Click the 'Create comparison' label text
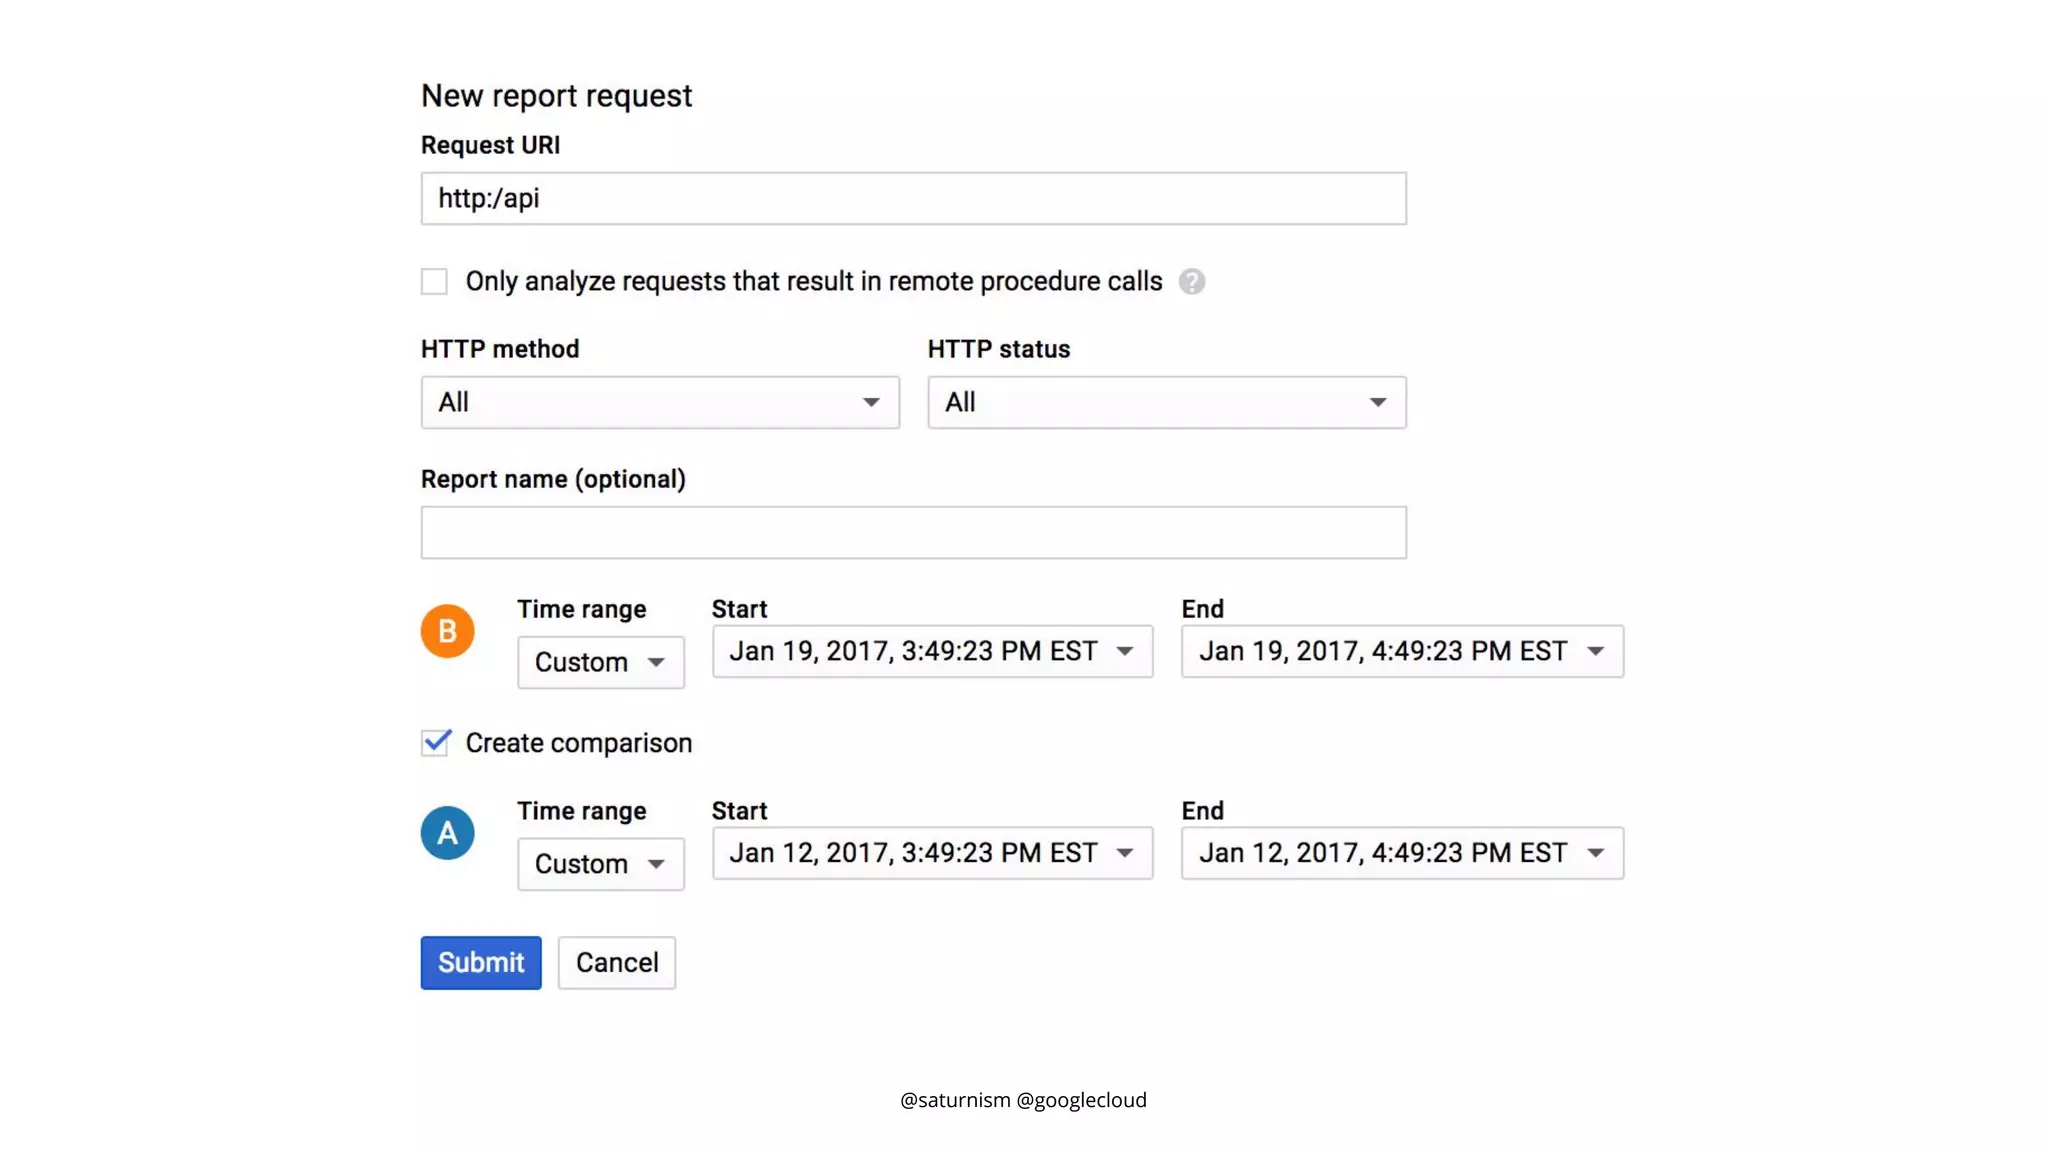The width and height of the screenshot is (2048, 1152). pos(579,743)
